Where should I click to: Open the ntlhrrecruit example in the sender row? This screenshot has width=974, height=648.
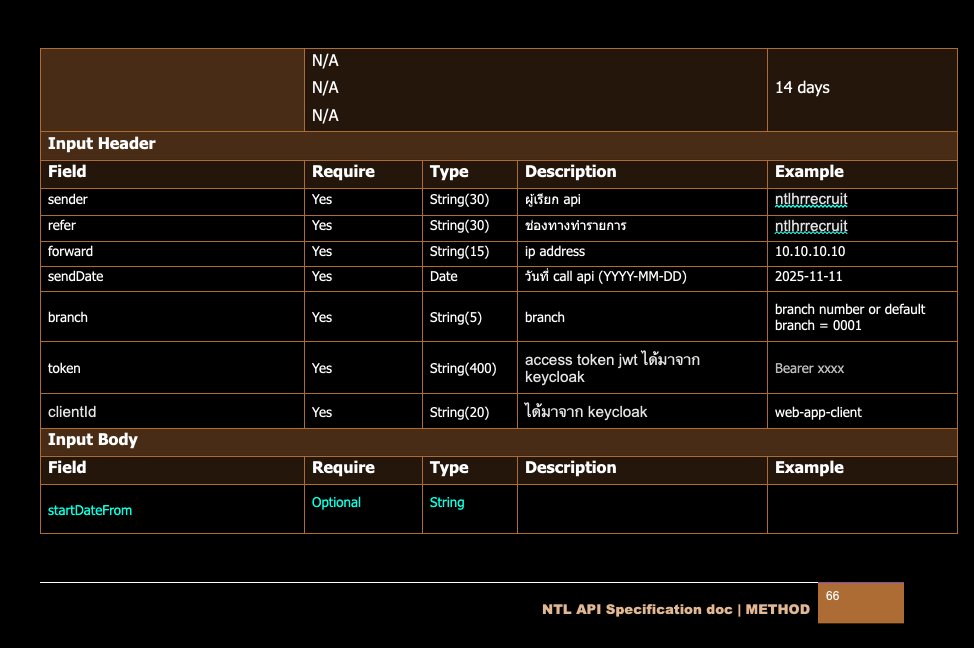point(811,200)
